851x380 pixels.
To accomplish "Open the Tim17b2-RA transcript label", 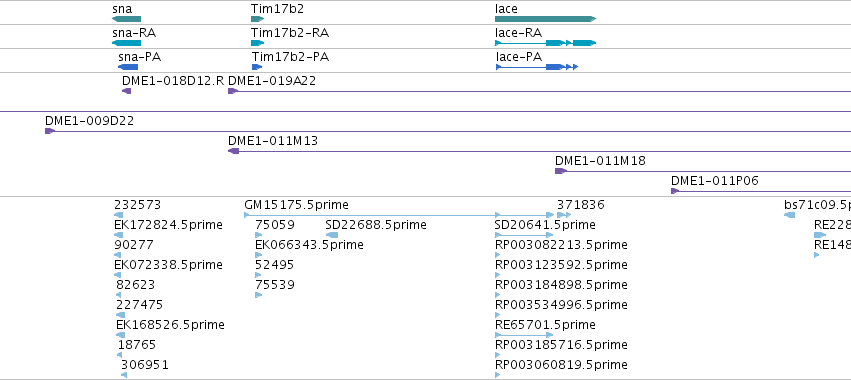I will point(290,33).
